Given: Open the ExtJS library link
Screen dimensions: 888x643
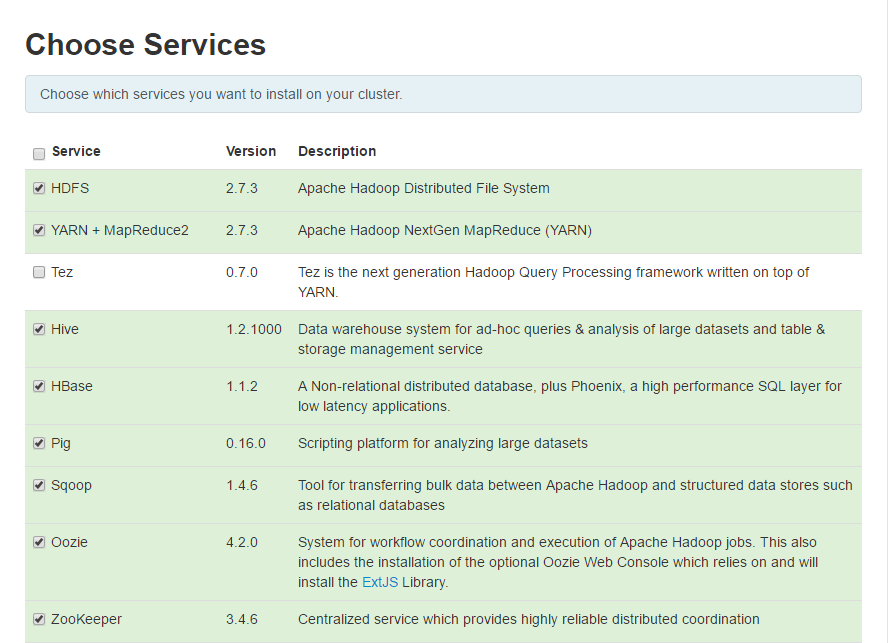Looking at the screenshot, I should coord(378,581).
